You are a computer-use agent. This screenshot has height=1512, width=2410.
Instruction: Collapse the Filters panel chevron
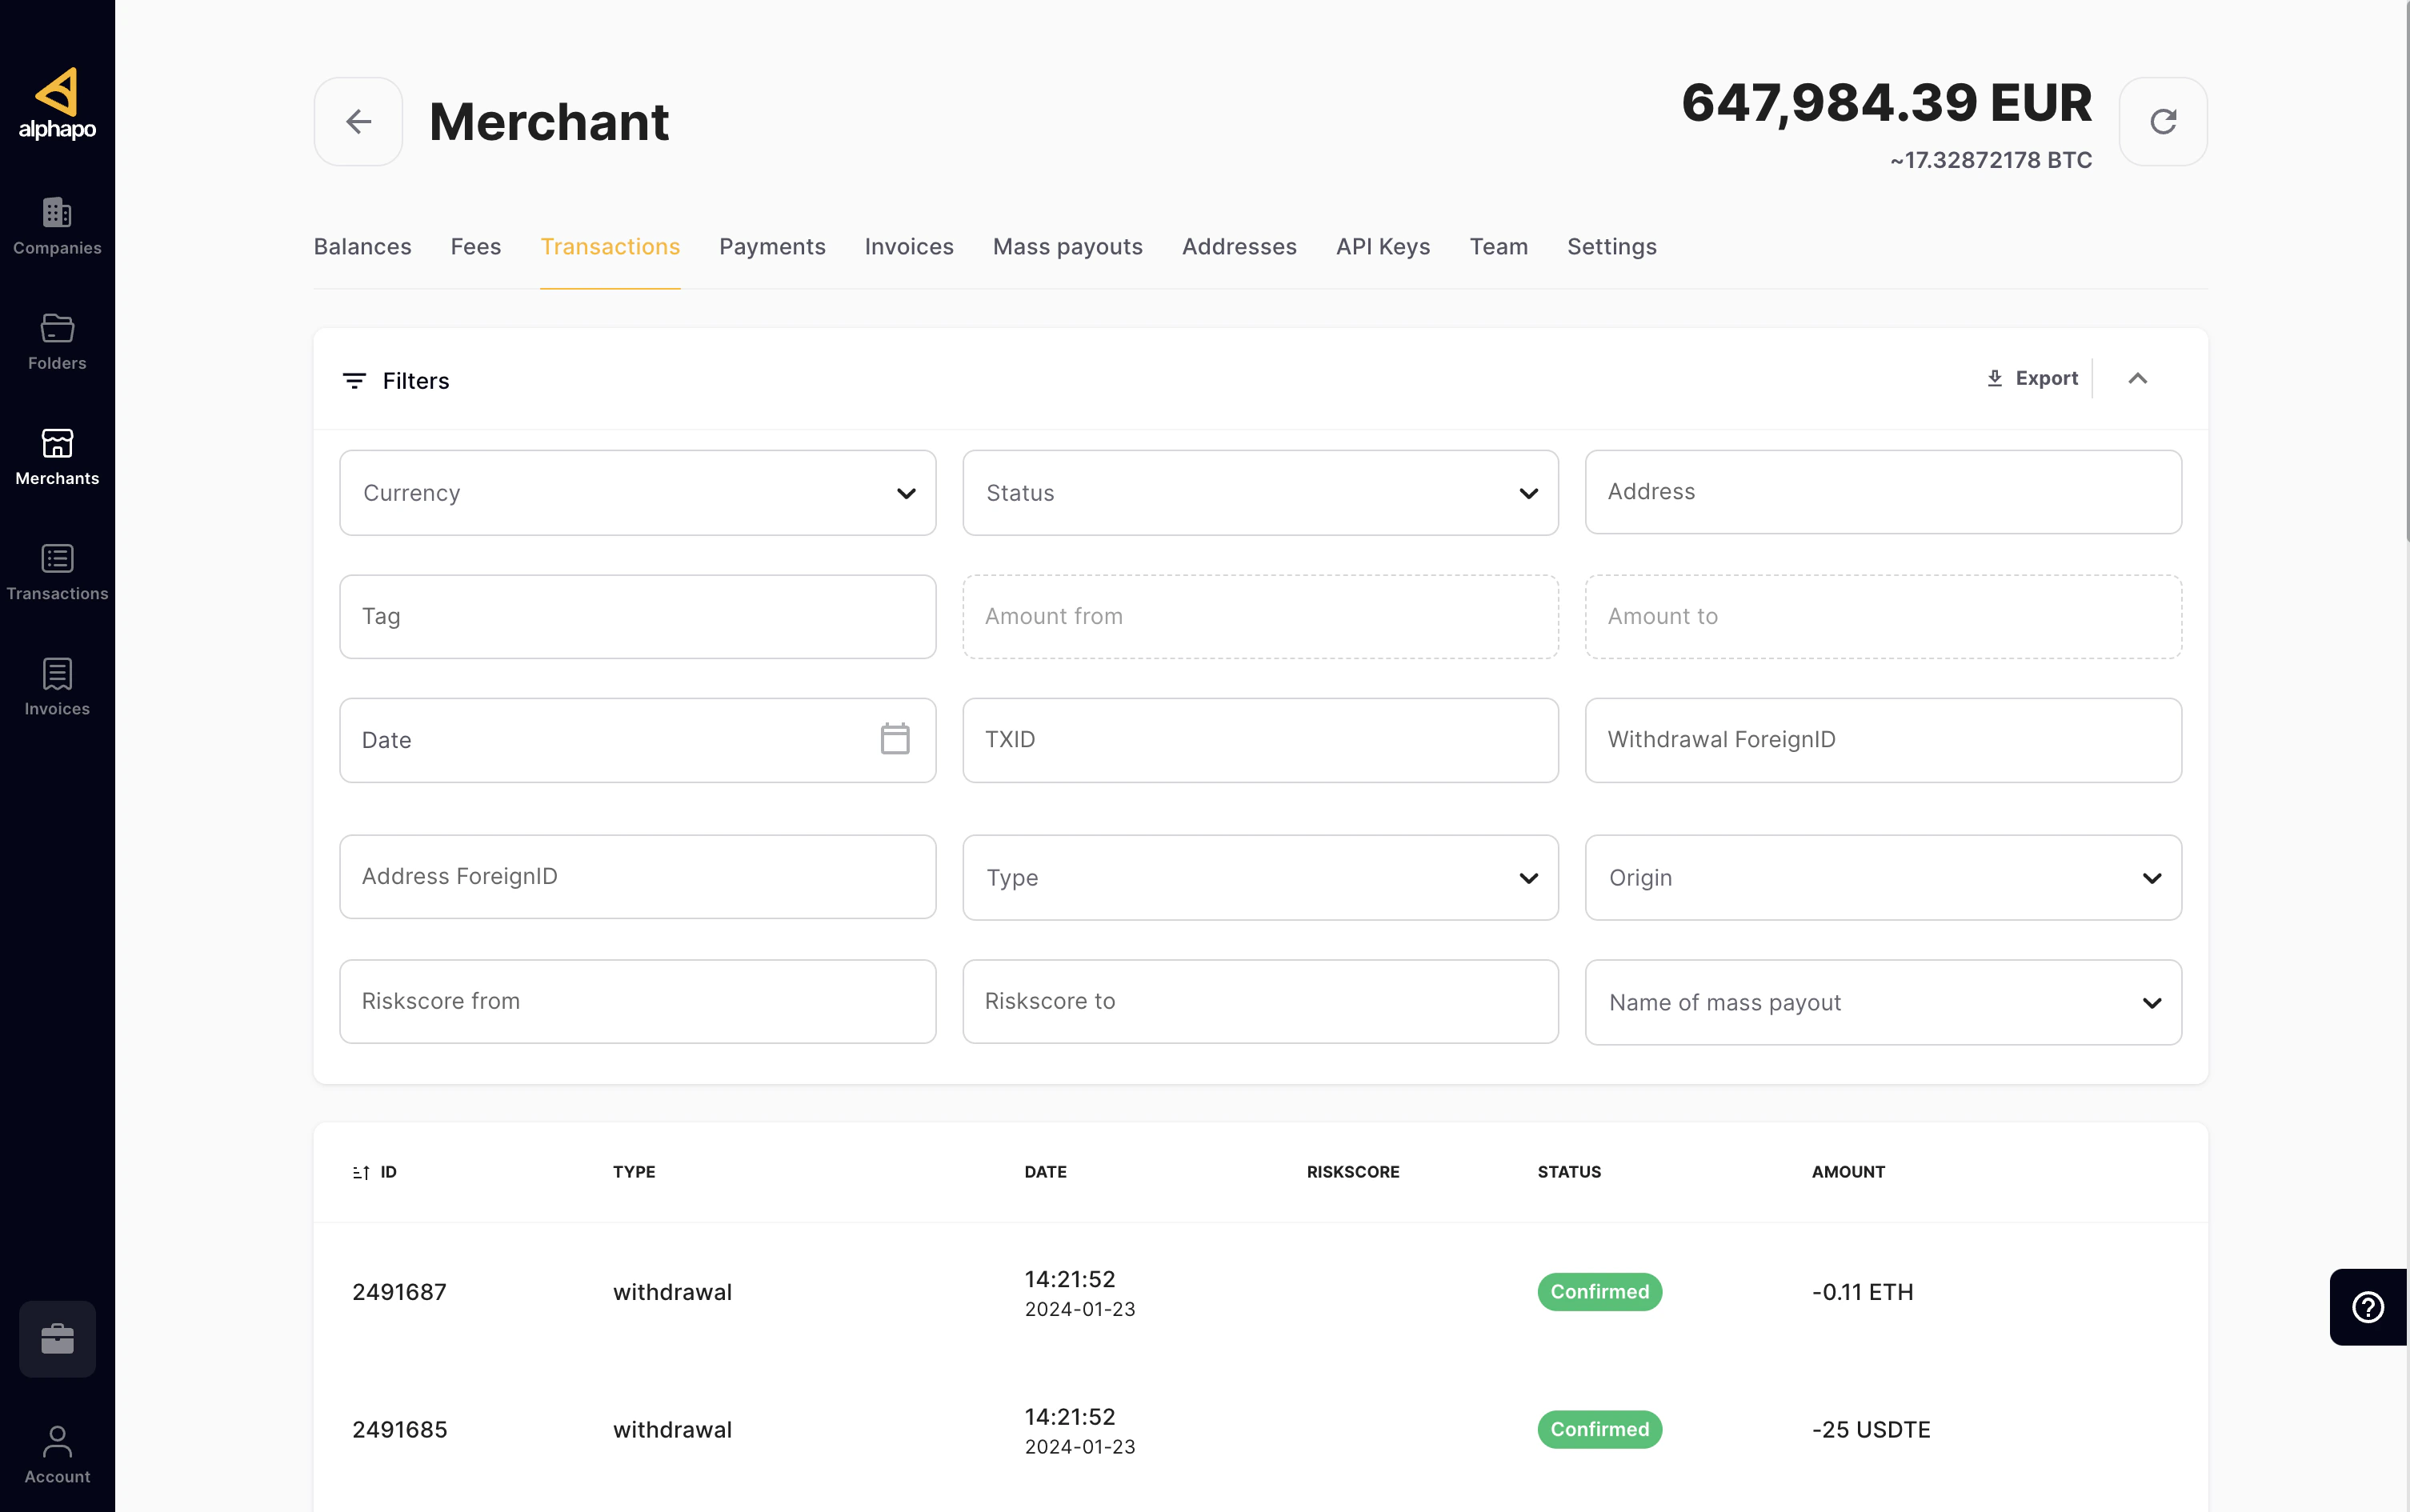pos(2138,378)
